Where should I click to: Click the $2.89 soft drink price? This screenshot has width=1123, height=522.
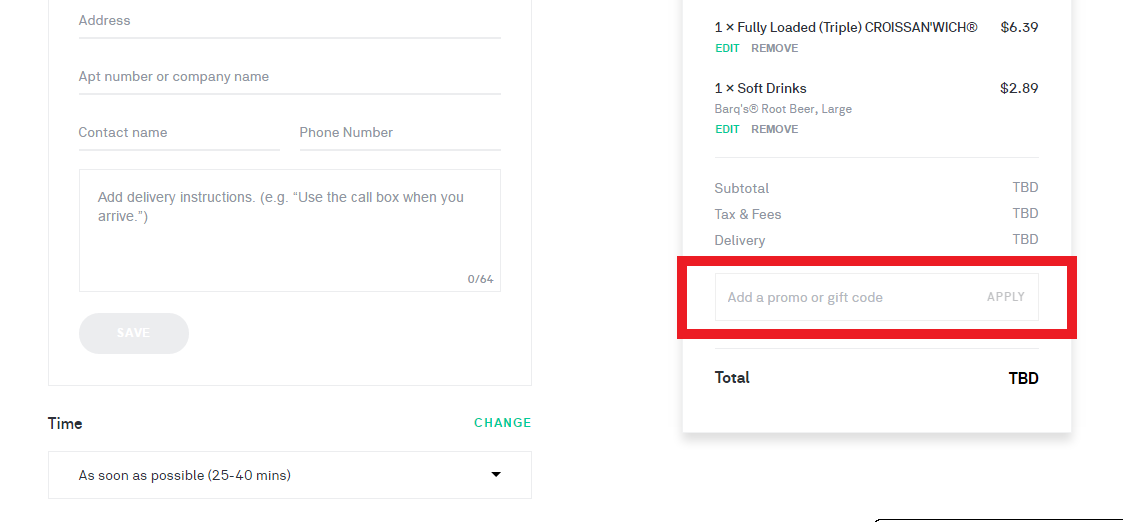(x=1019, y=89)
